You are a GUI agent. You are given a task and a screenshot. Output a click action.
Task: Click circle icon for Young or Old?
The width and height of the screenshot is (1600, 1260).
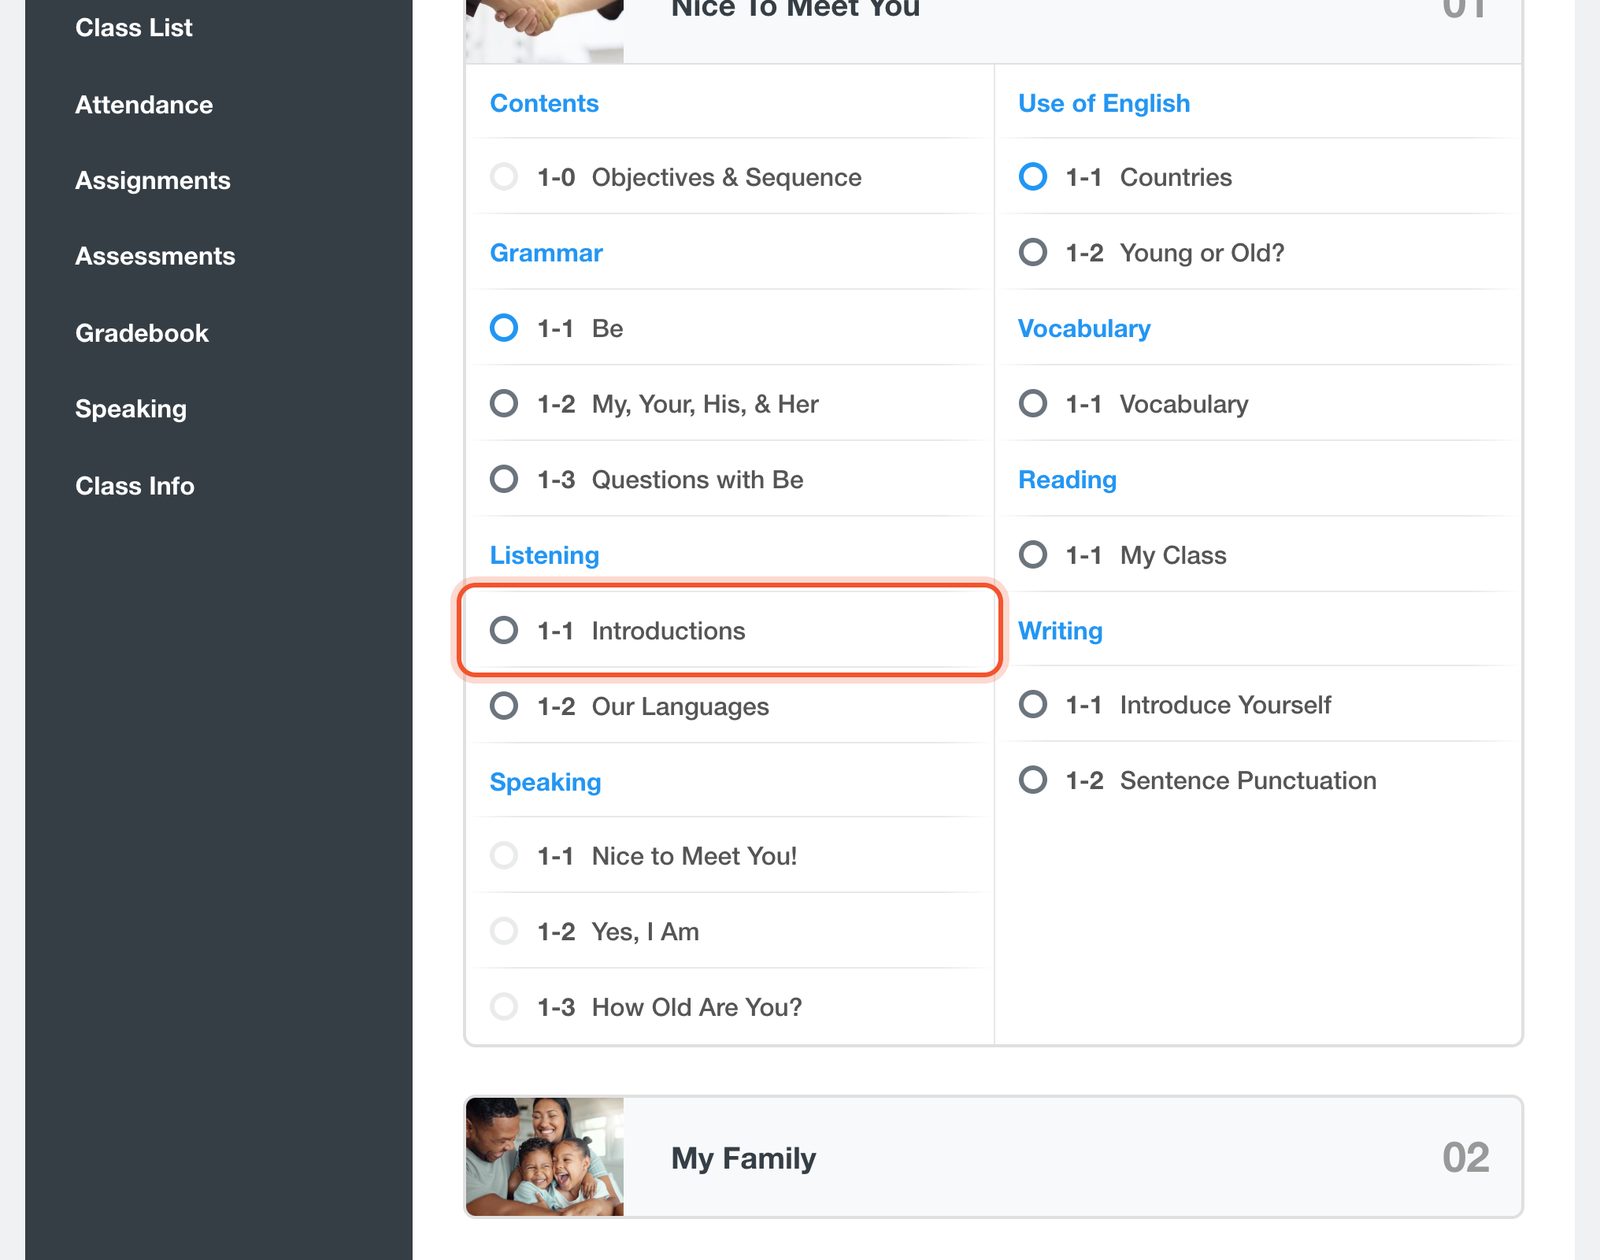point(1033,252)
